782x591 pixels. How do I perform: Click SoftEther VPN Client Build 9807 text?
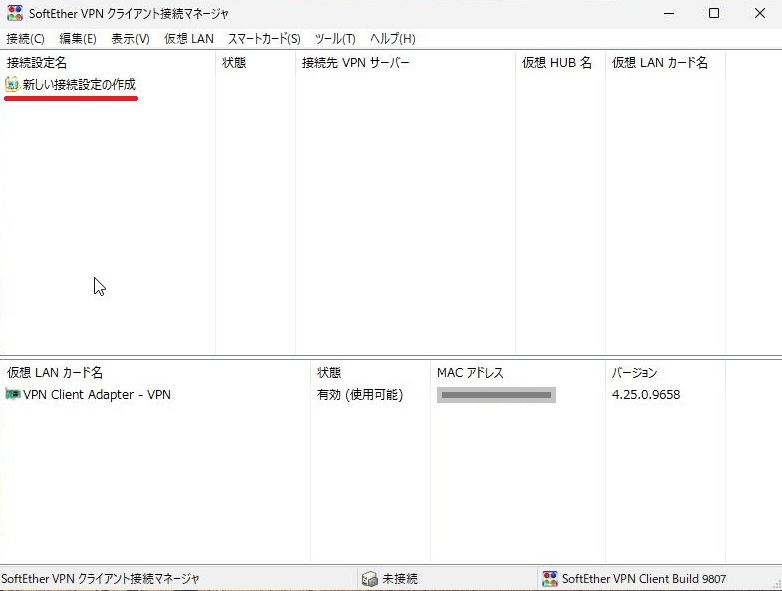click(644, 579)
